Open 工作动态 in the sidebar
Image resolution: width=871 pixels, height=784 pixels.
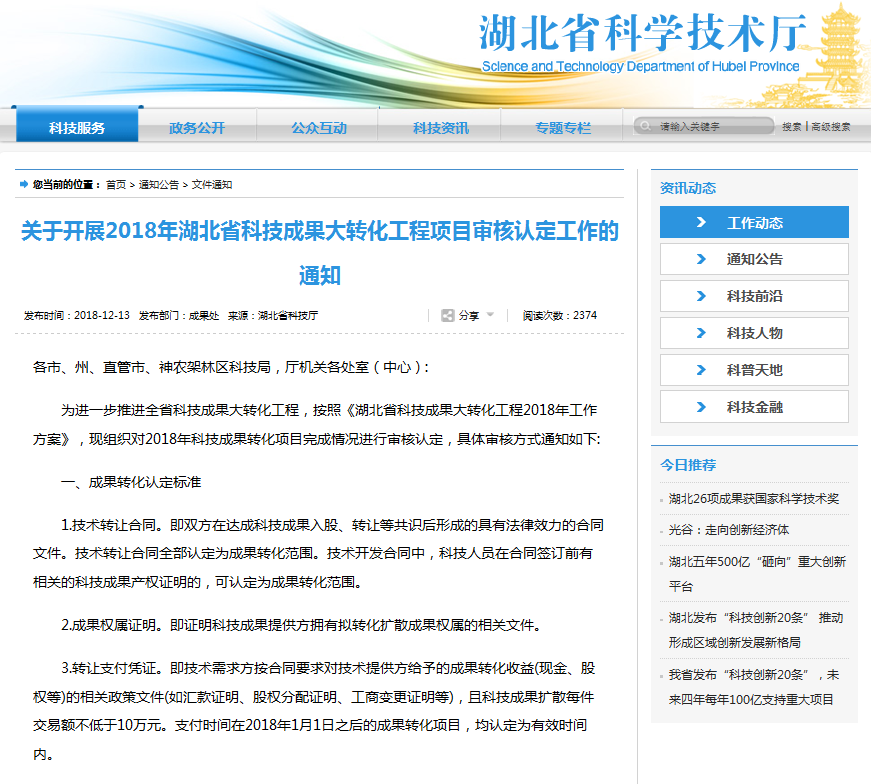point(754,222)
